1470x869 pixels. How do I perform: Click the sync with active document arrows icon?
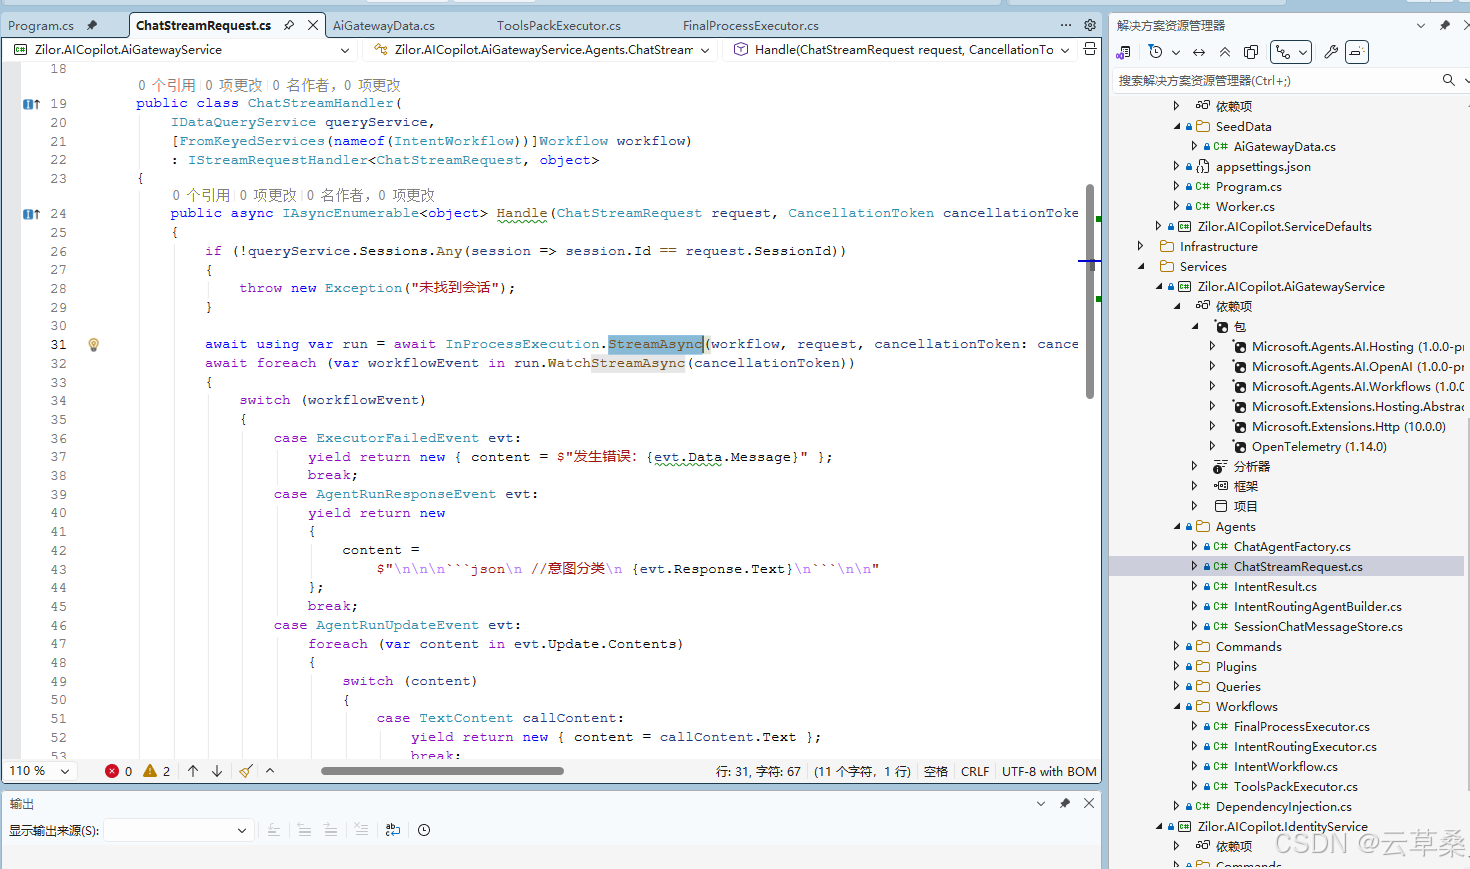point(1199,52)
